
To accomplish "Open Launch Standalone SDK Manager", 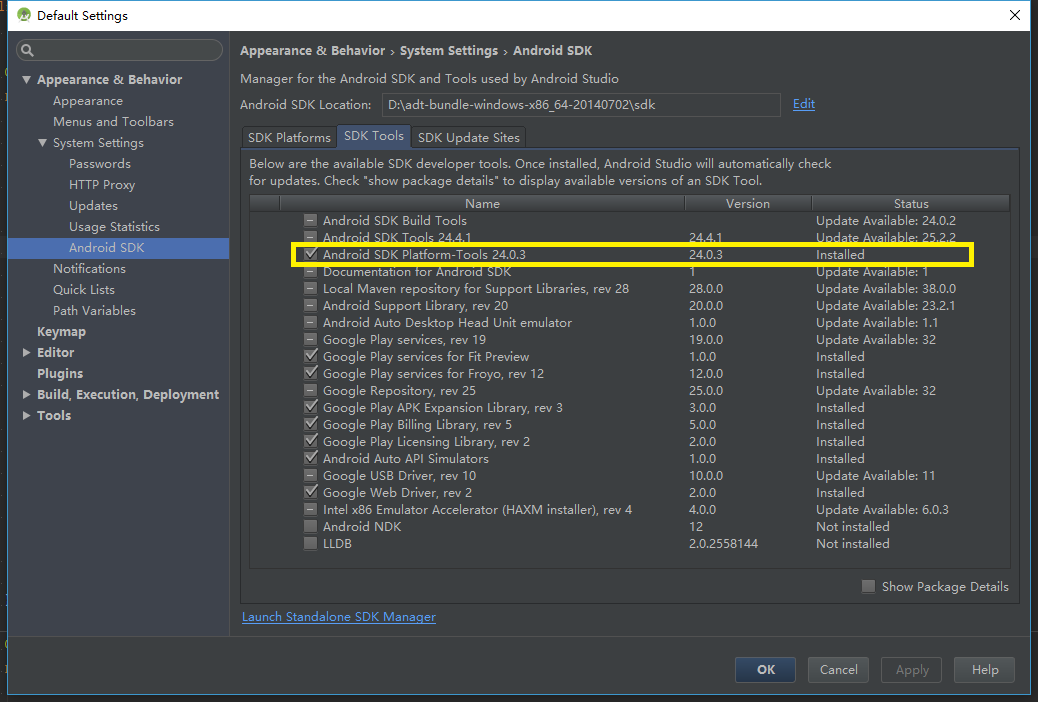I will point(338,617).
